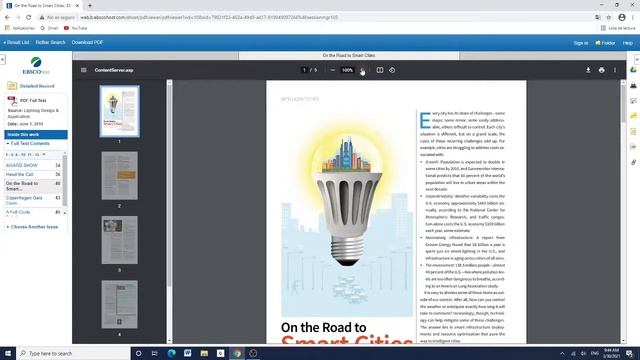Rotate the PDF counterclockwise
This screenshot has width=640, height=360.
point(392,70)
